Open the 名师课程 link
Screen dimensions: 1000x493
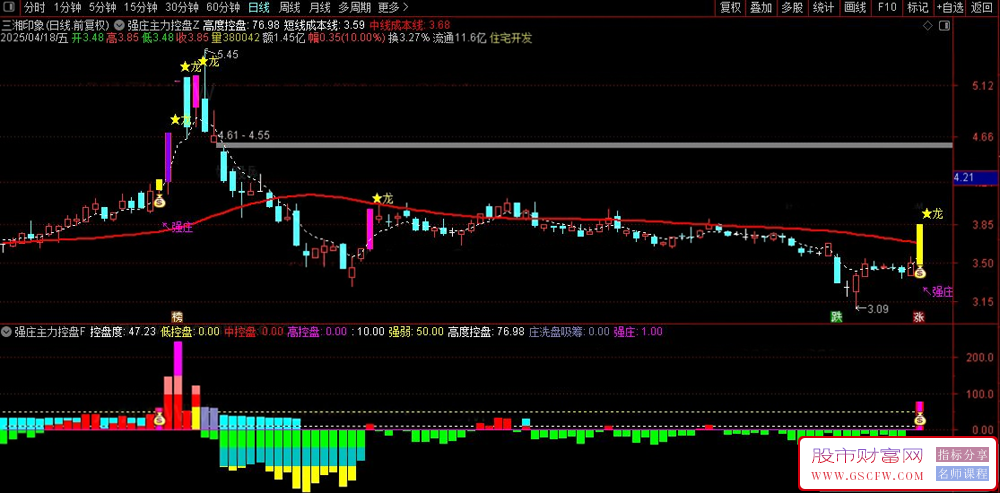click(962, 474)
